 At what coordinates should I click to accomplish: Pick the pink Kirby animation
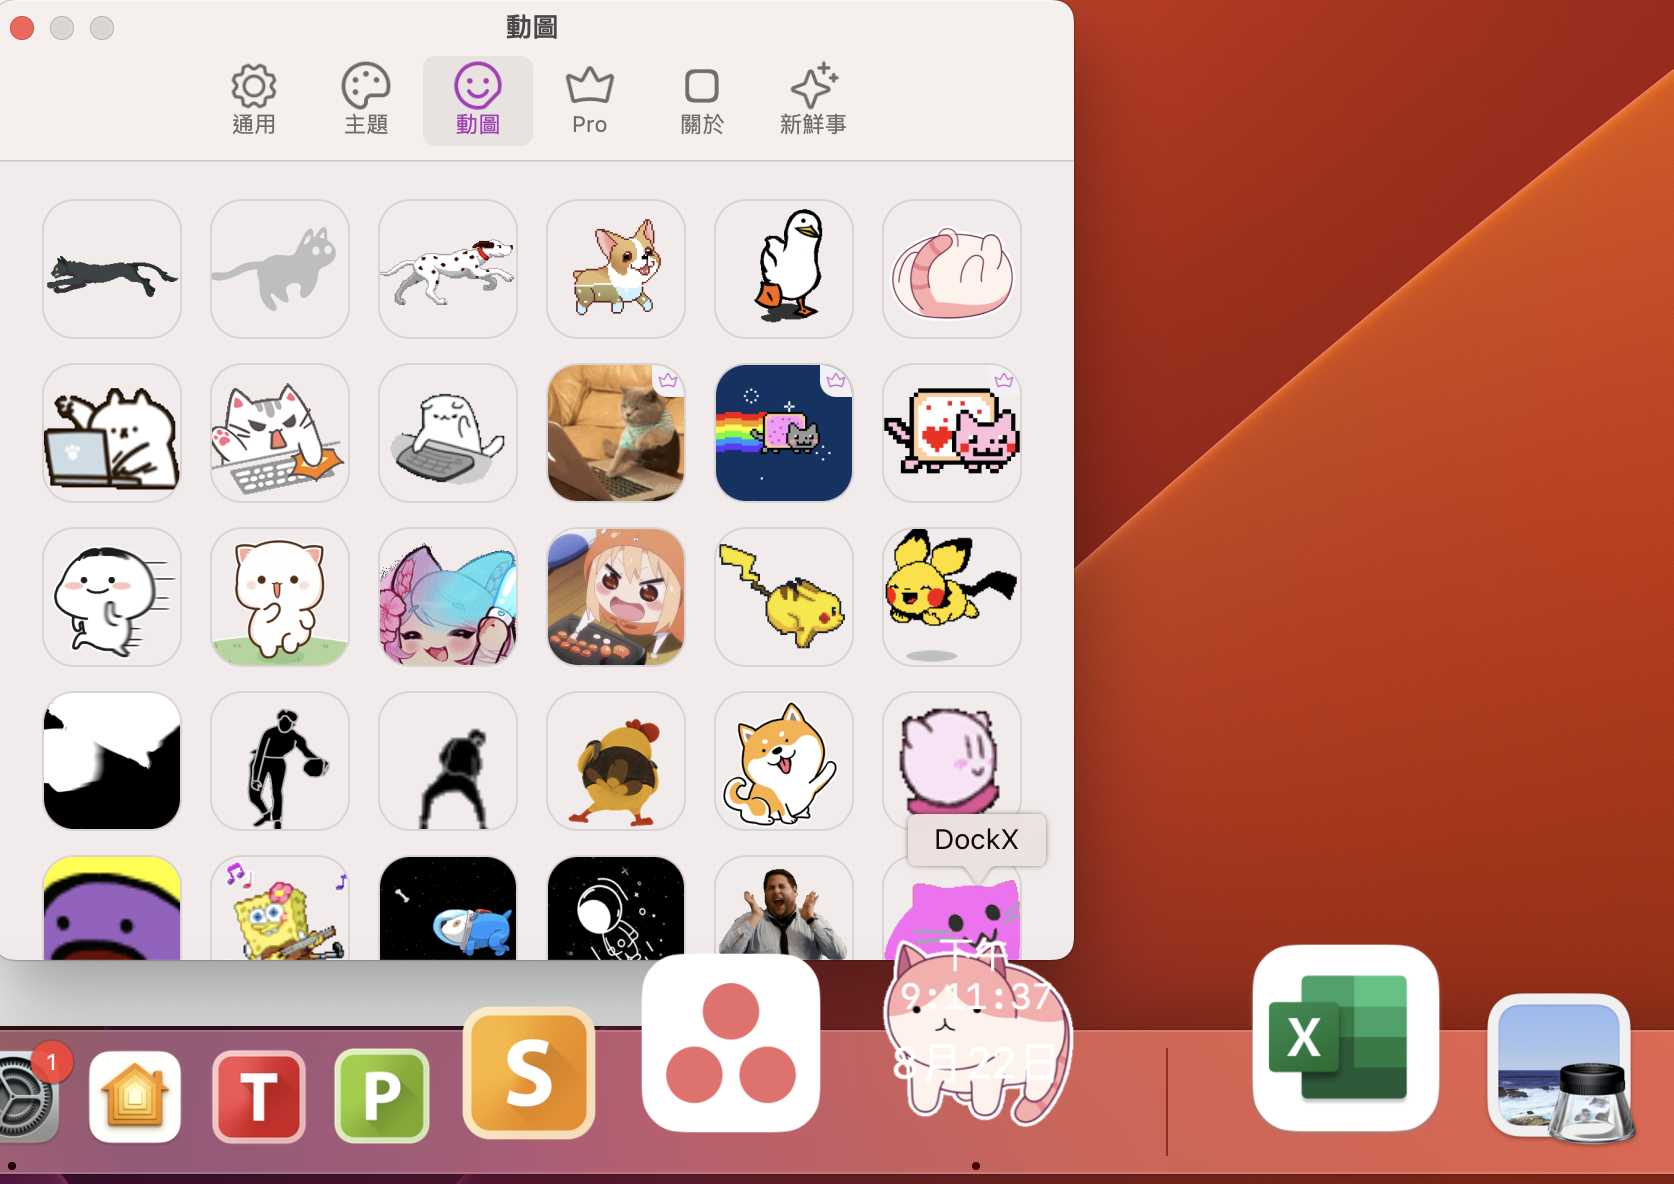(952, 755)
